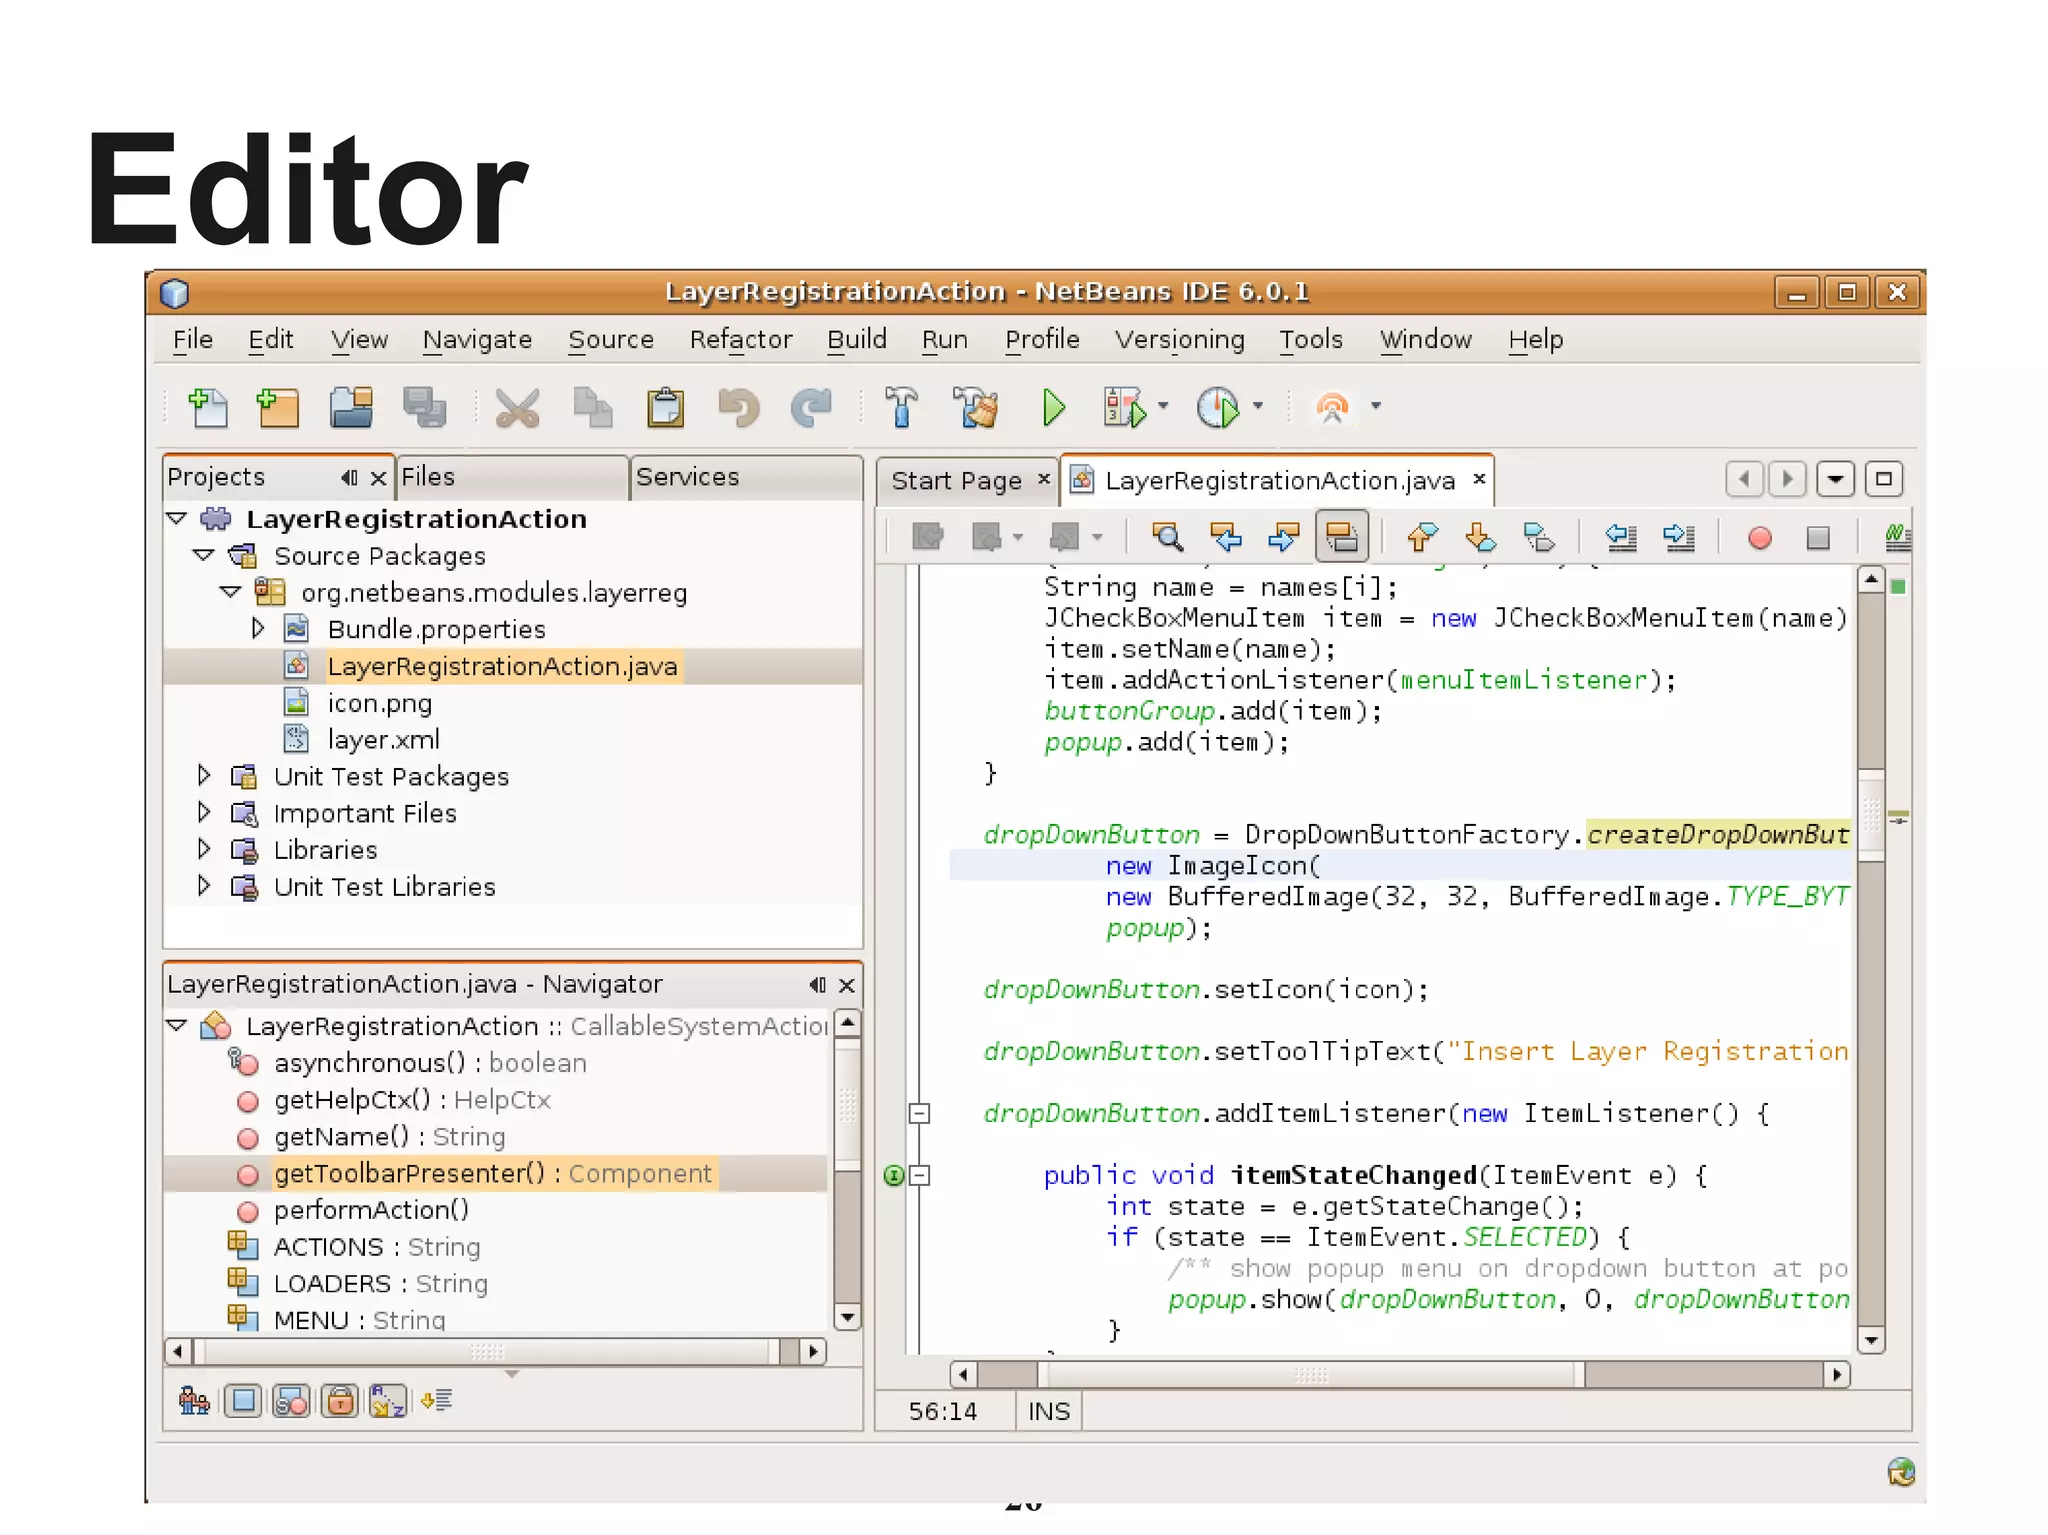The width and height of the screenshot is (2048, 1535).
Task: Close the Navigator panel
Action: [846, 985]
